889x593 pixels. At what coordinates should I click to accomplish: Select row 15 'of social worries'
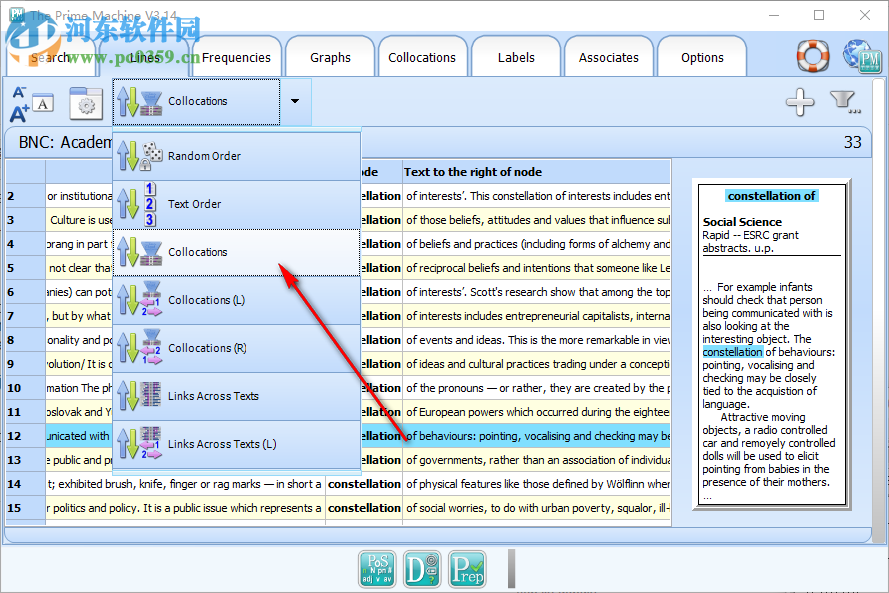click(x=536, y=508)
